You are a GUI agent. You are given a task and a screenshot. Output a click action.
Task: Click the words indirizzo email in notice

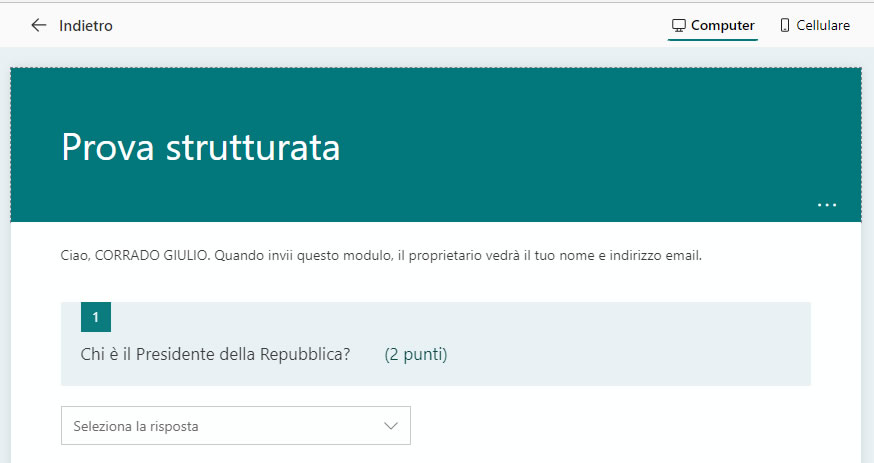(x=655, y=255)
